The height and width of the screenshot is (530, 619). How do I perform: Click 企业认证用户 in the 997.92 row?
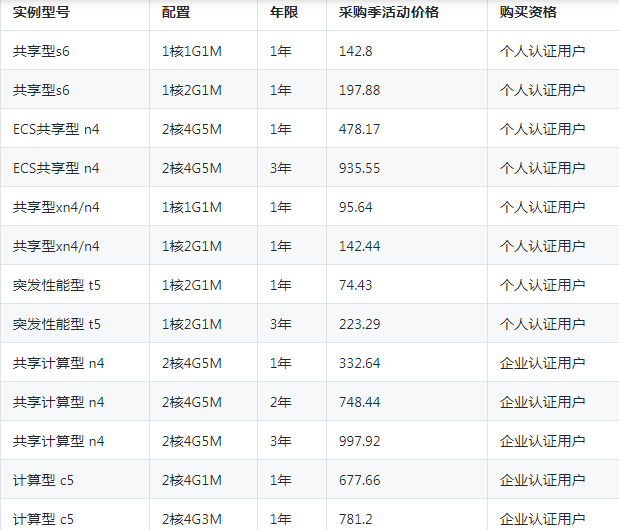point(542,441)
